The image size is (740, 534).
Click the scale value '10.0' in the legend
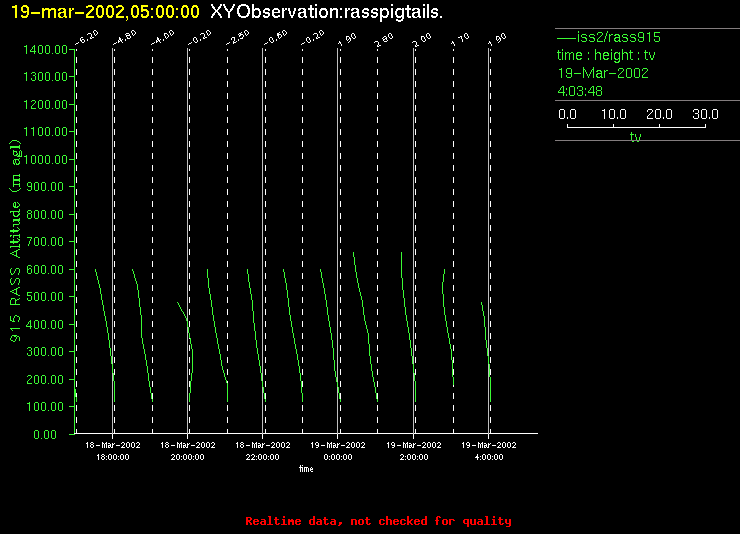point(614,114)
